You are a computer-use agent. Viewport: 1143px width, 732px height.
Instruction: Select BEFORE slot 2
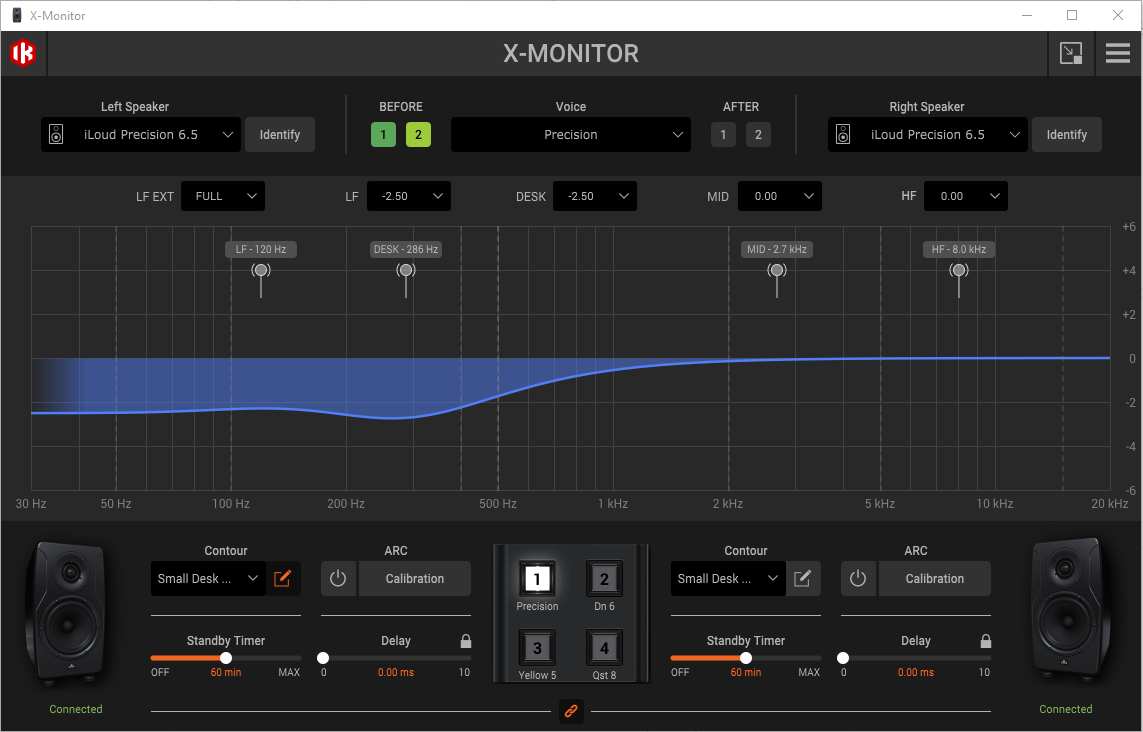[x=418, y=135]
